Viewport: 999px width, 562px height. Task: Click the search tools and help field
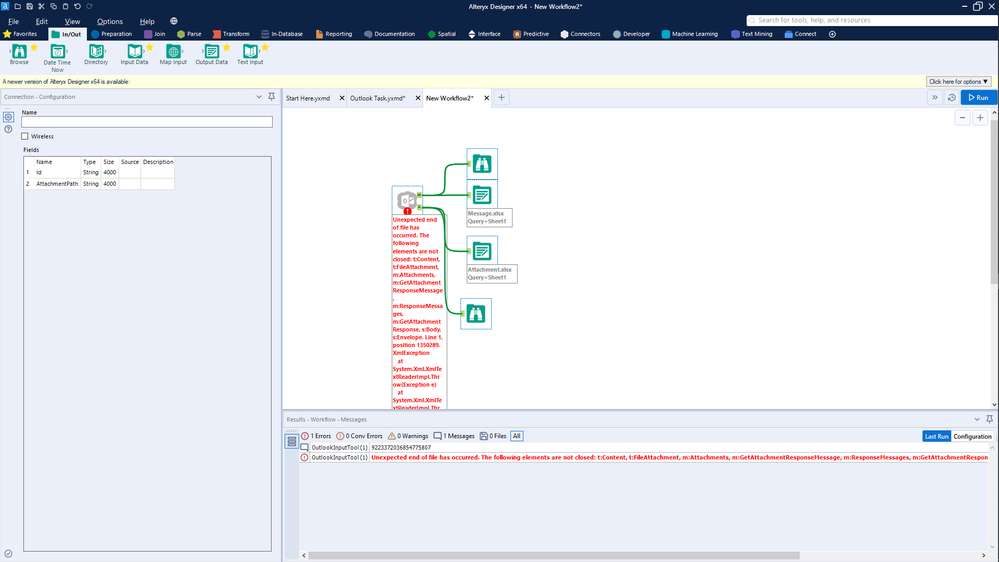tap(872, 20)
